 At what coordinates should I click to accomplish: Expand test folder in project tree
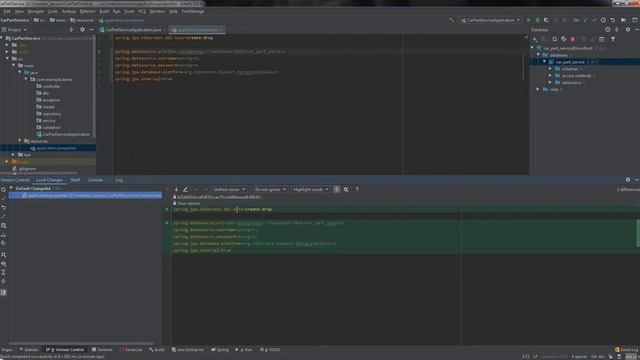[x=13, y=155]
